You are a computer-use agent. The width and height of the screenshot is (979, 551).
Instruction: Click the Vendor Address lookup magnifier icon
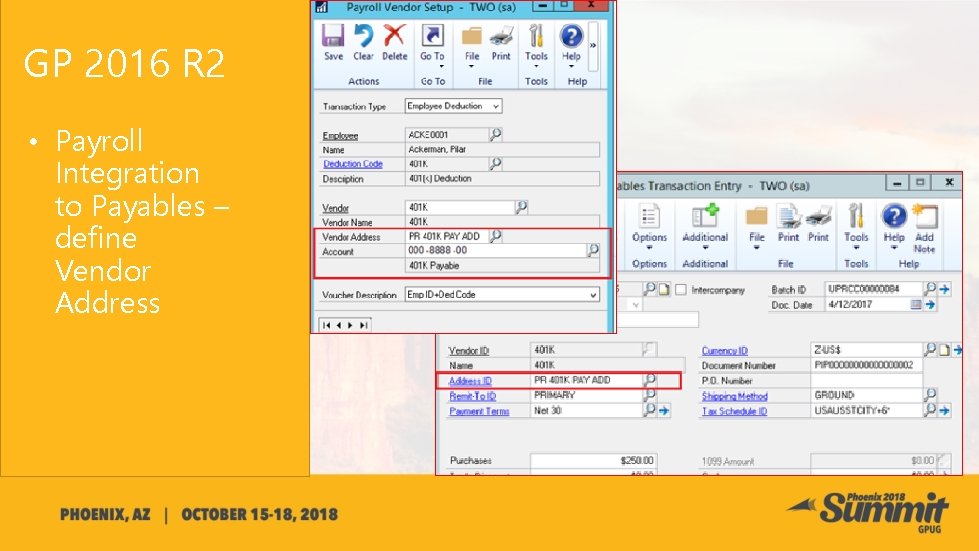click(495, 236)
